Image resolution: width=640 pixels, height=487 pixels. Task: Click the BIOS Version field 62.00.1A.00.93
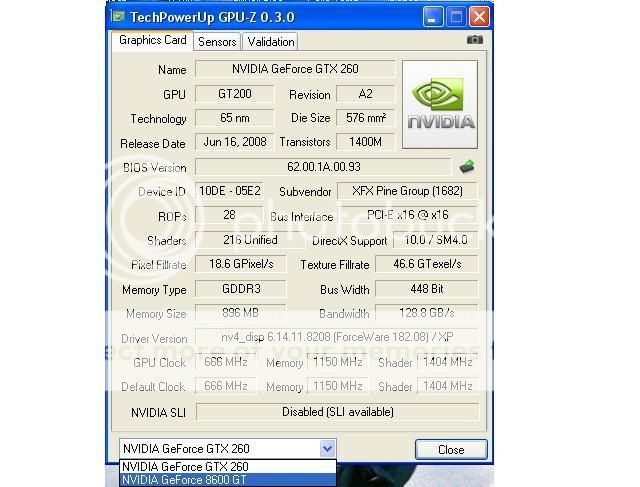coord(323,167)
